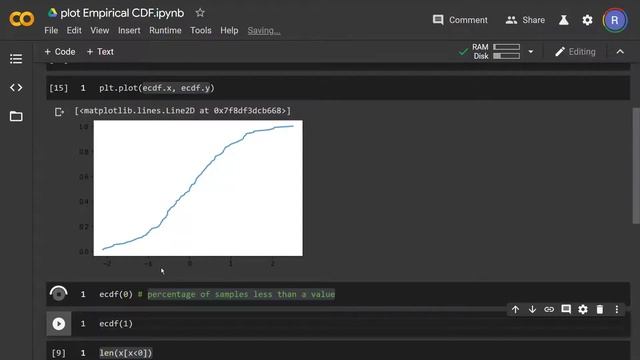The height and width of the screenshot is (360, 640).
Task: Click the matplotlib Line2D output text
Action: coord(182,111)
